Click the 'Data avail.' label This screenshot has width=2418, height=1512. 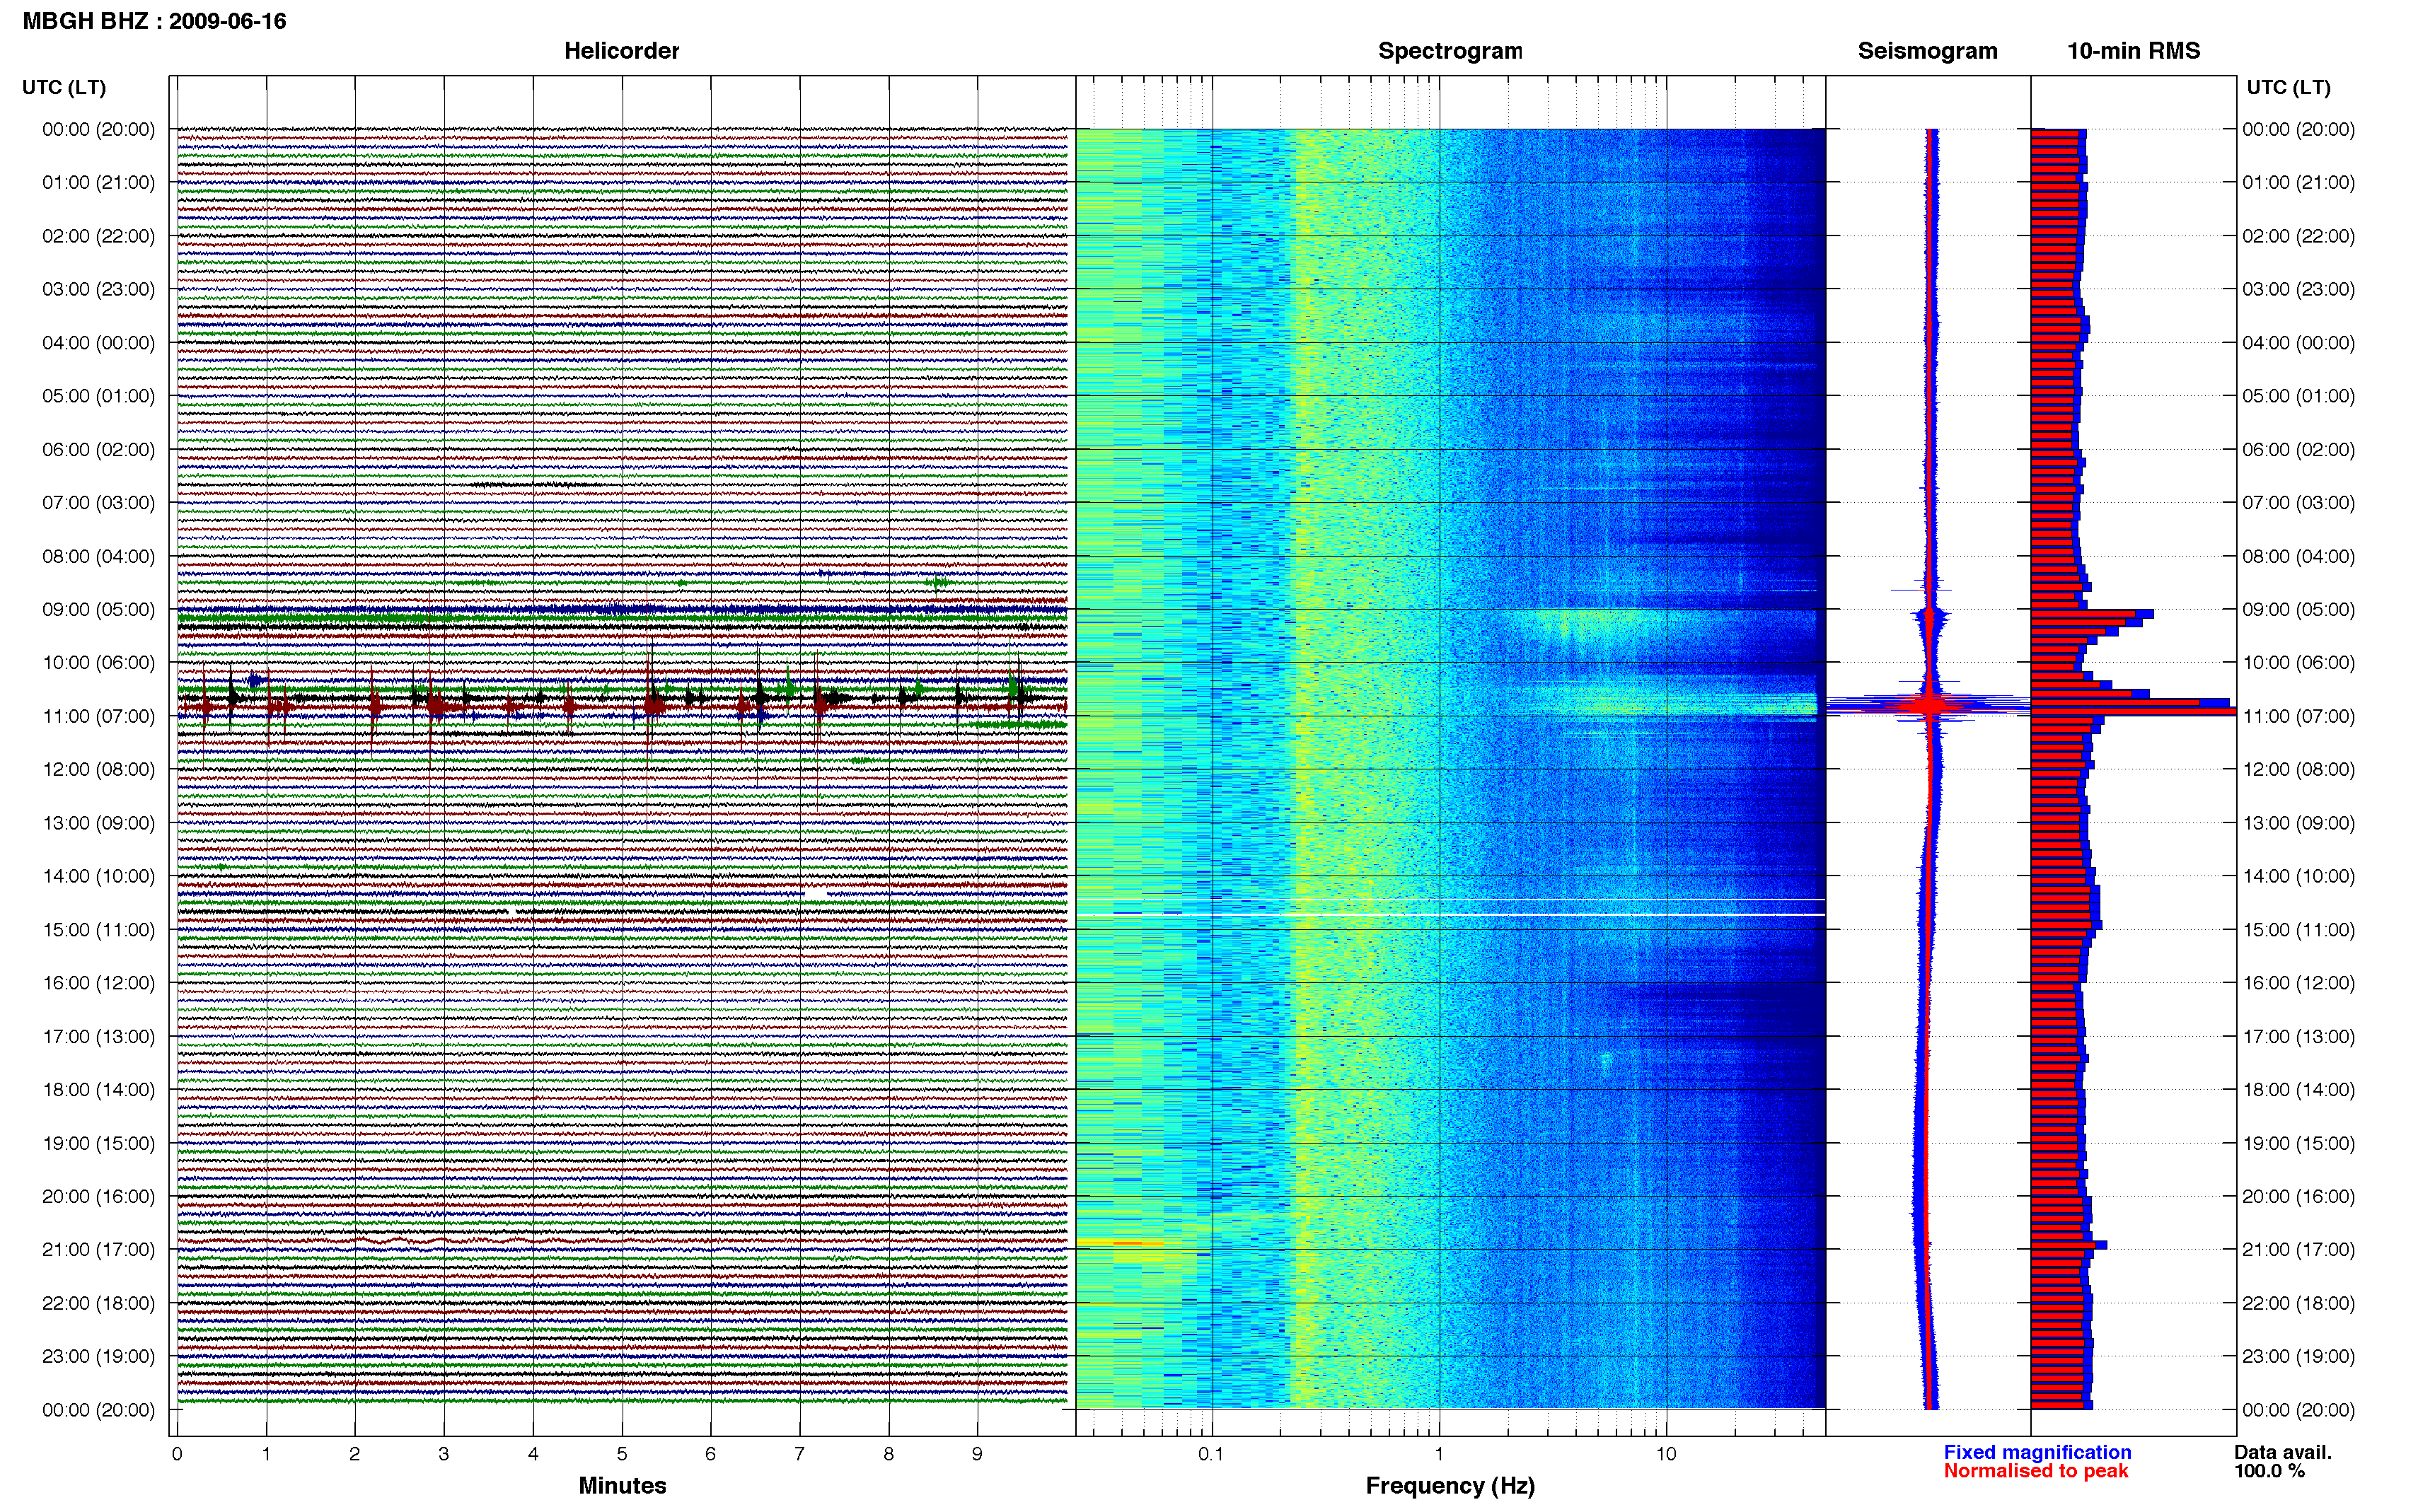pos(2283,1452)
